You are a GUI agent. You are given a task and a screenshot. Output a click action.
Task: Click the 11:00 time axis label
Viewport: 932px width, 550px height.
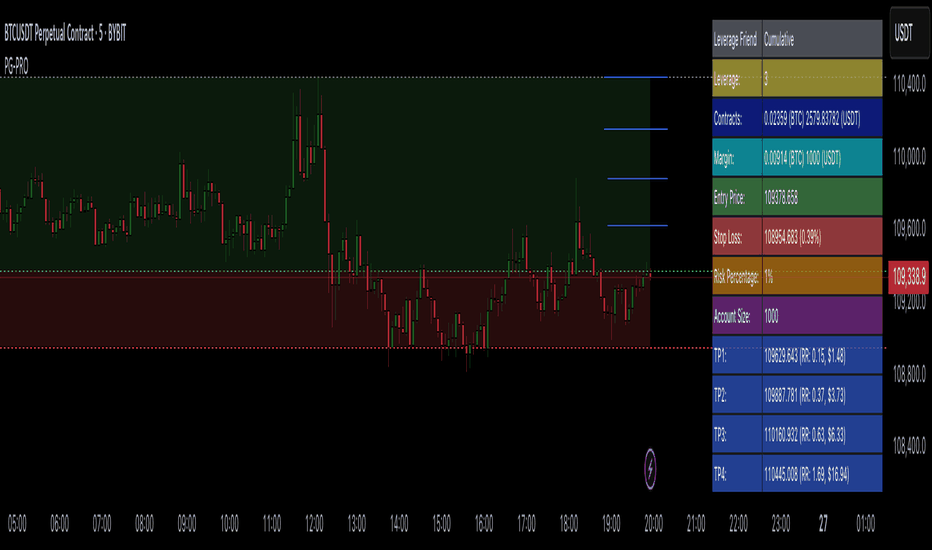coord(272,524)
